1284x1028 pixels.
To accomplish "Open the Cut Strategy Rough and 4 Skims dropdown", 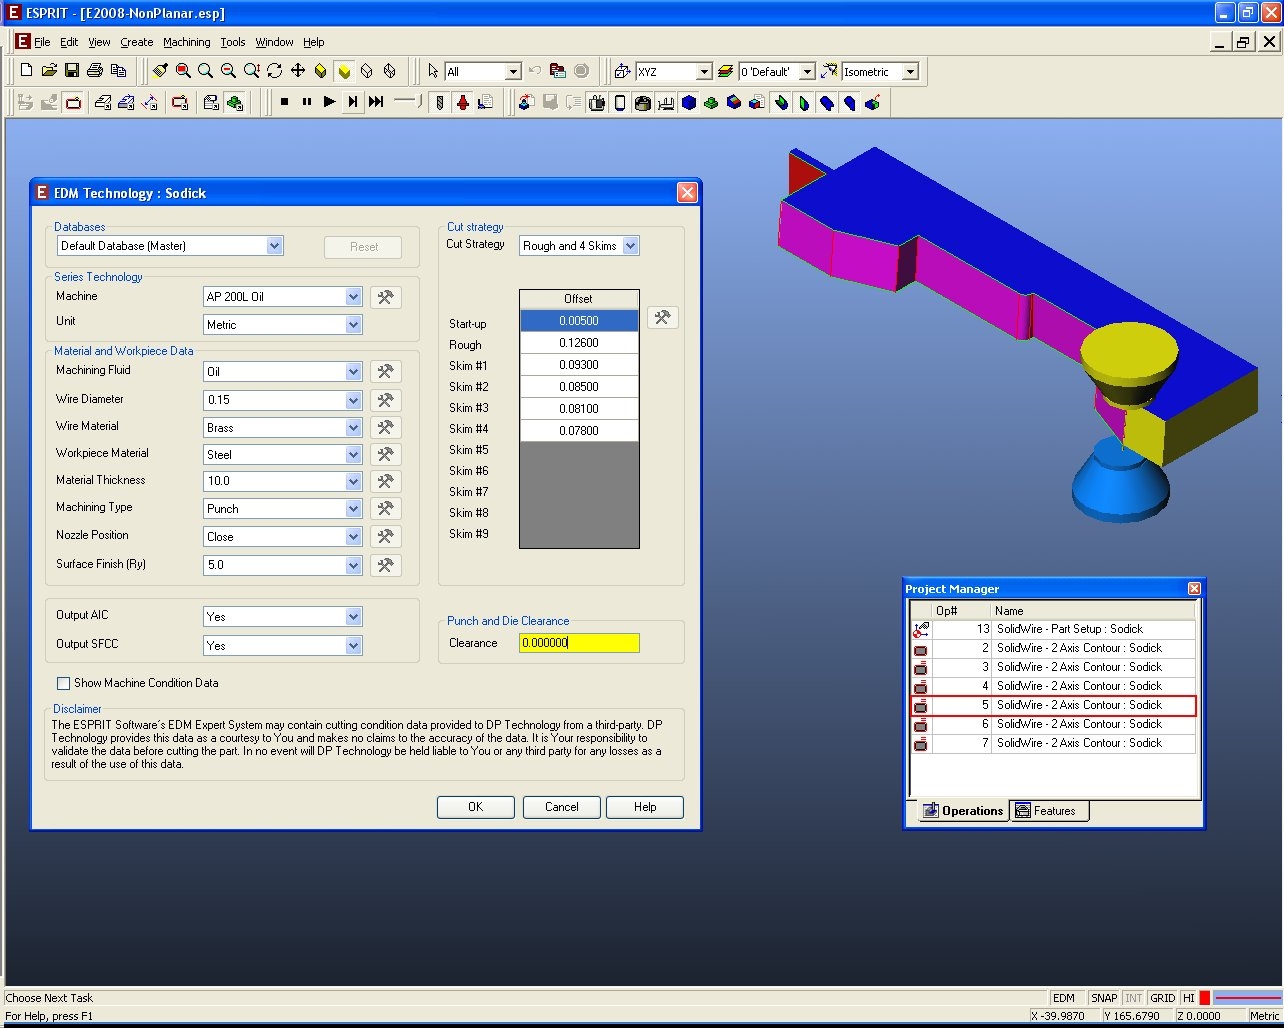I will coord(630,245).
